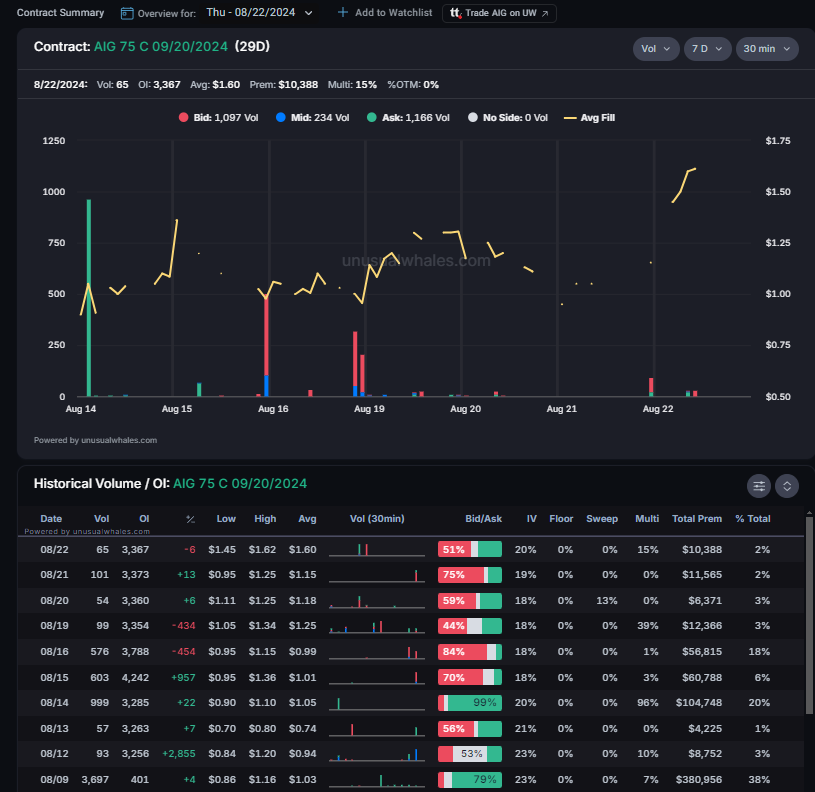Sort table by Floor column header
Viewport: 815px width, 792px height.
[x=561, y=519]
